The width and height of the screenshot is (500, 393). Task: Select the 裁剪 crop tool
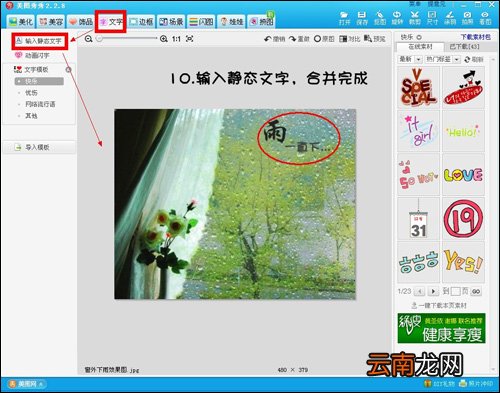[x=415, y=18]
